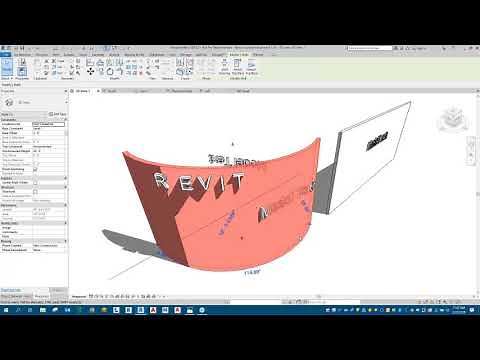Switch to the Architecture ribbon tab
This screenshot has height=360, width=480.
coord(22,55)
